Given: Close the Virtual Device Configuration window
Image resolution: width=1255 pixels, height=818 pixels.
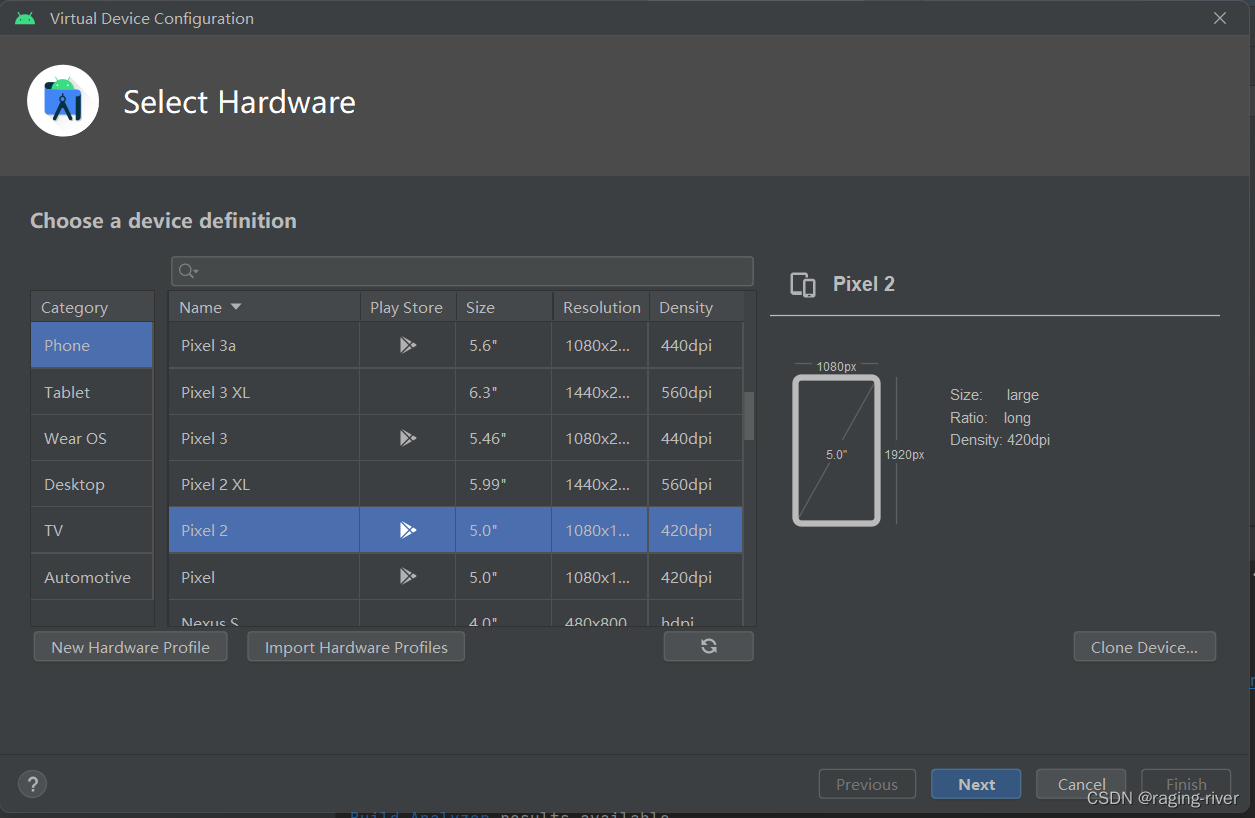Looking at the screenshot, I should point(1219,18).
